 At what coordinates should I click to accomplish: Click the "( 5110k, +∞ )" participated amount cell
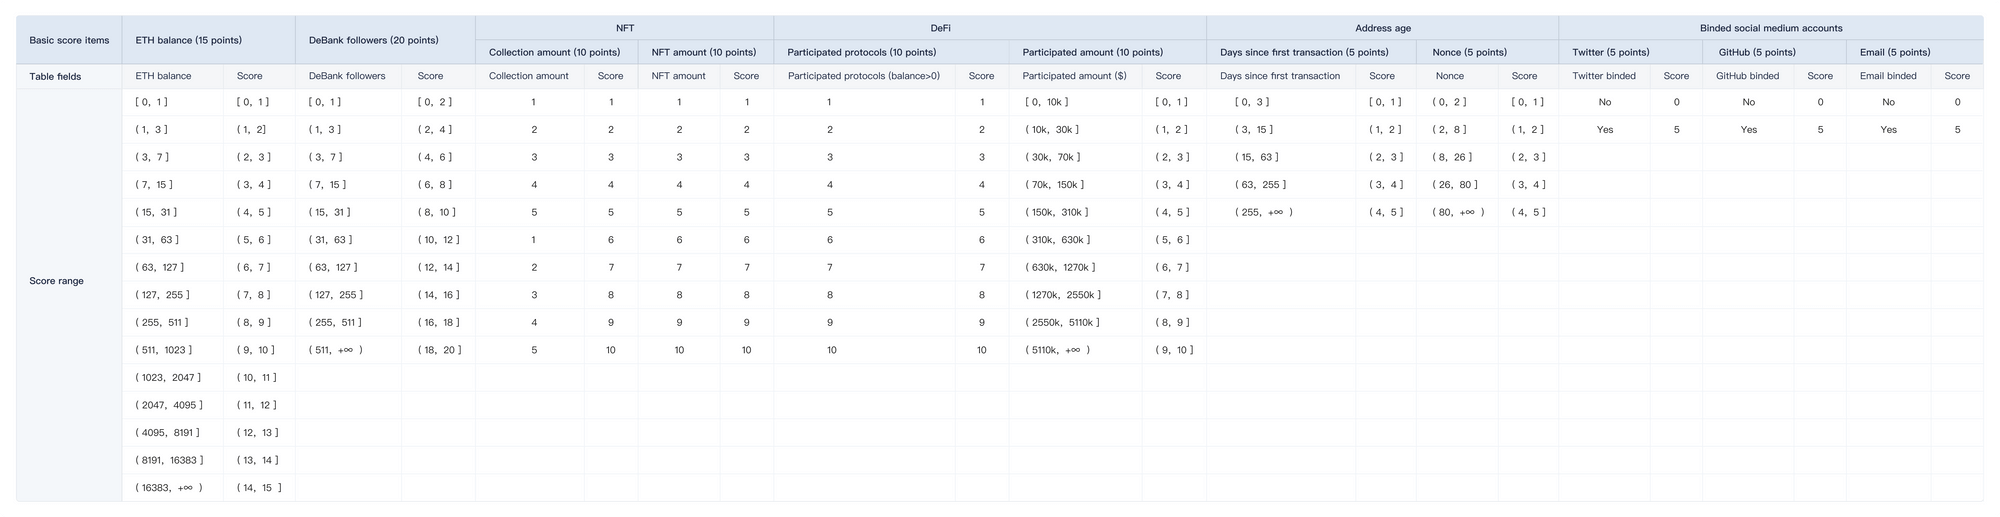coord(1057,350)
